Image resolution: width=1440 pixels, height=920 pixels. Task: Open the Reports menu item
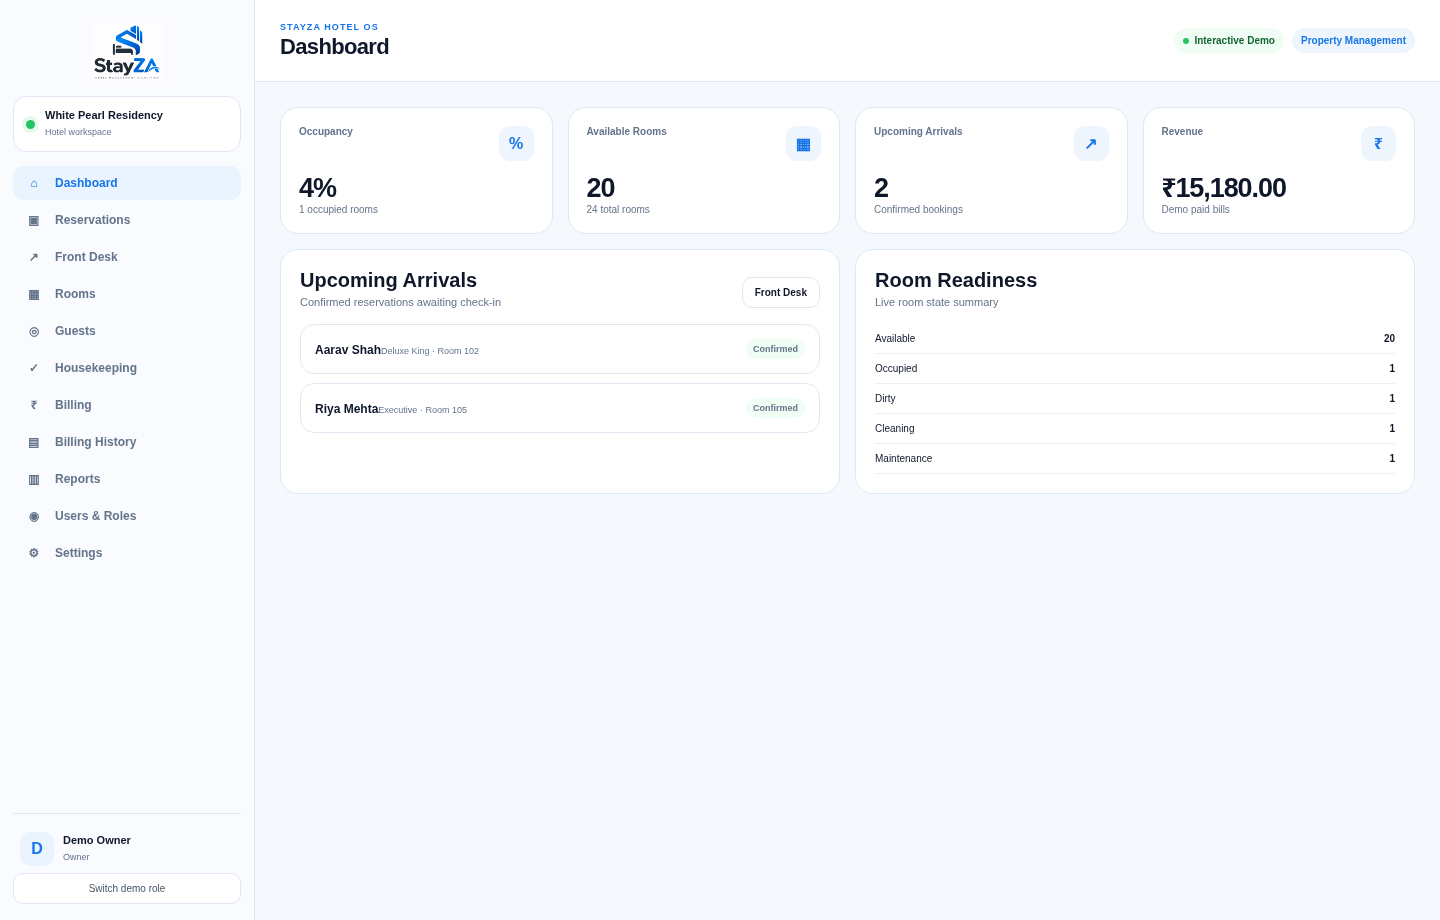(127, 479)
